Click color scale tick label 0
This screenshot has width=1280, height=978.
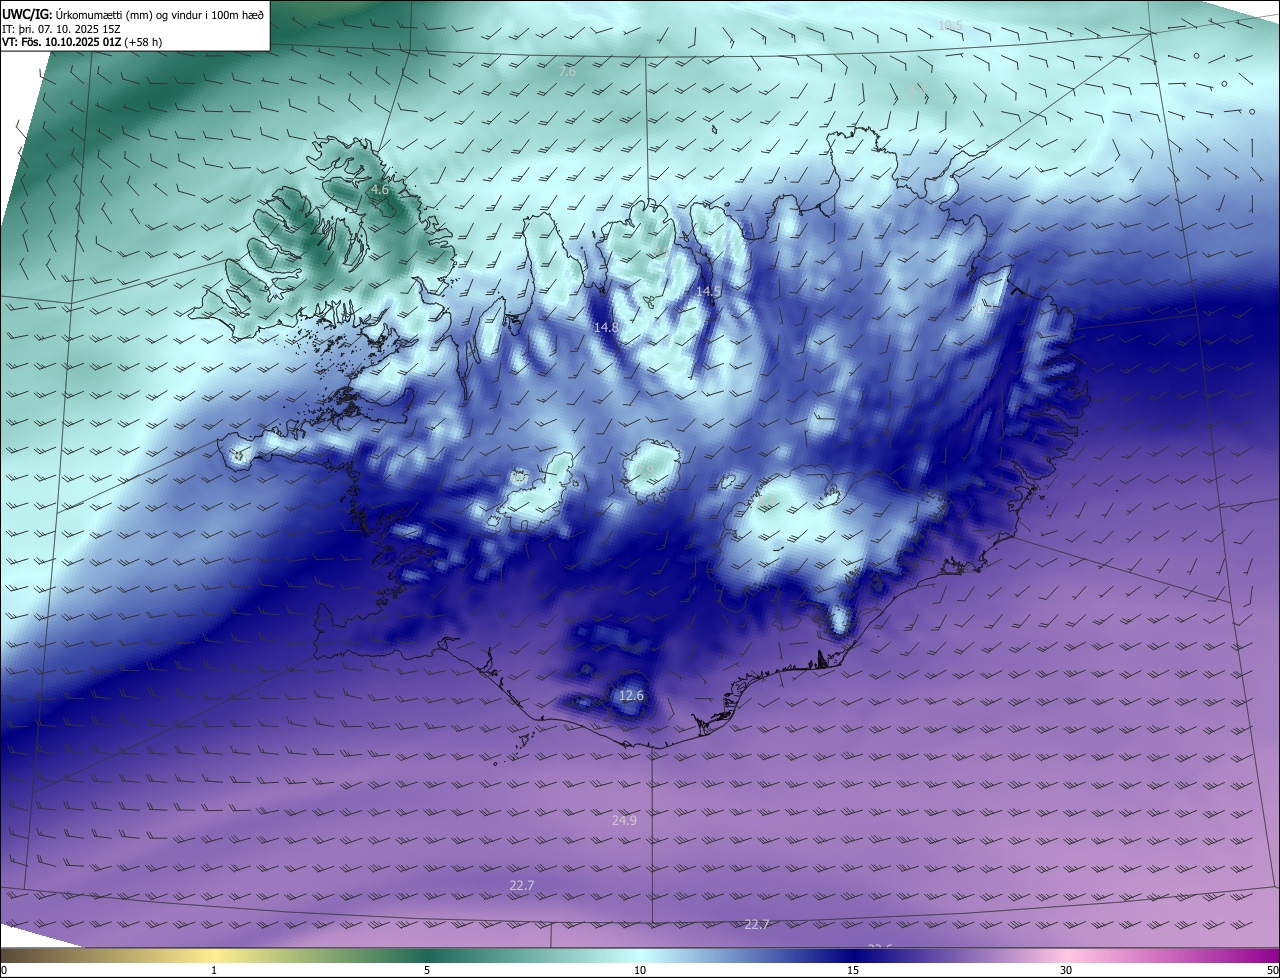coord(4,970)
